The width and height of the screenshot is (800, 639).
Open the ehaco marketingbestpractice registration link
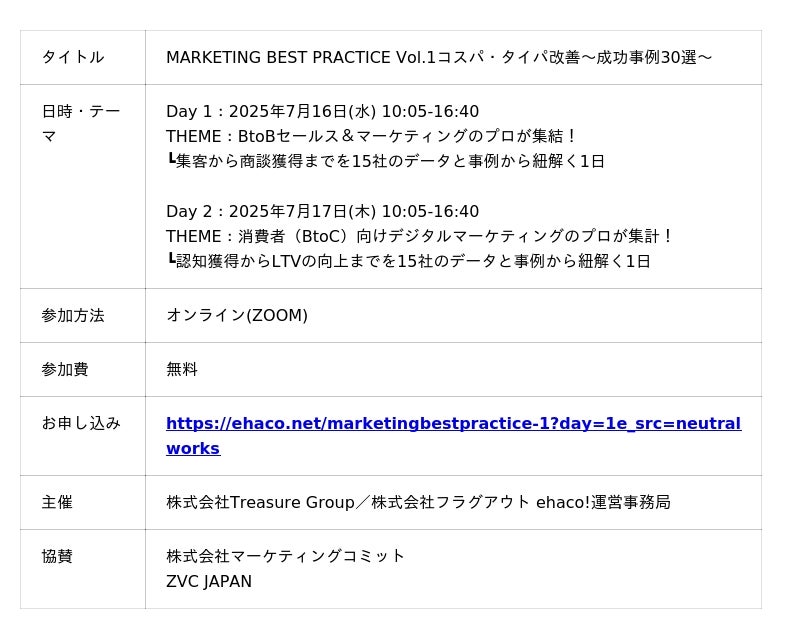click(452, 424)
